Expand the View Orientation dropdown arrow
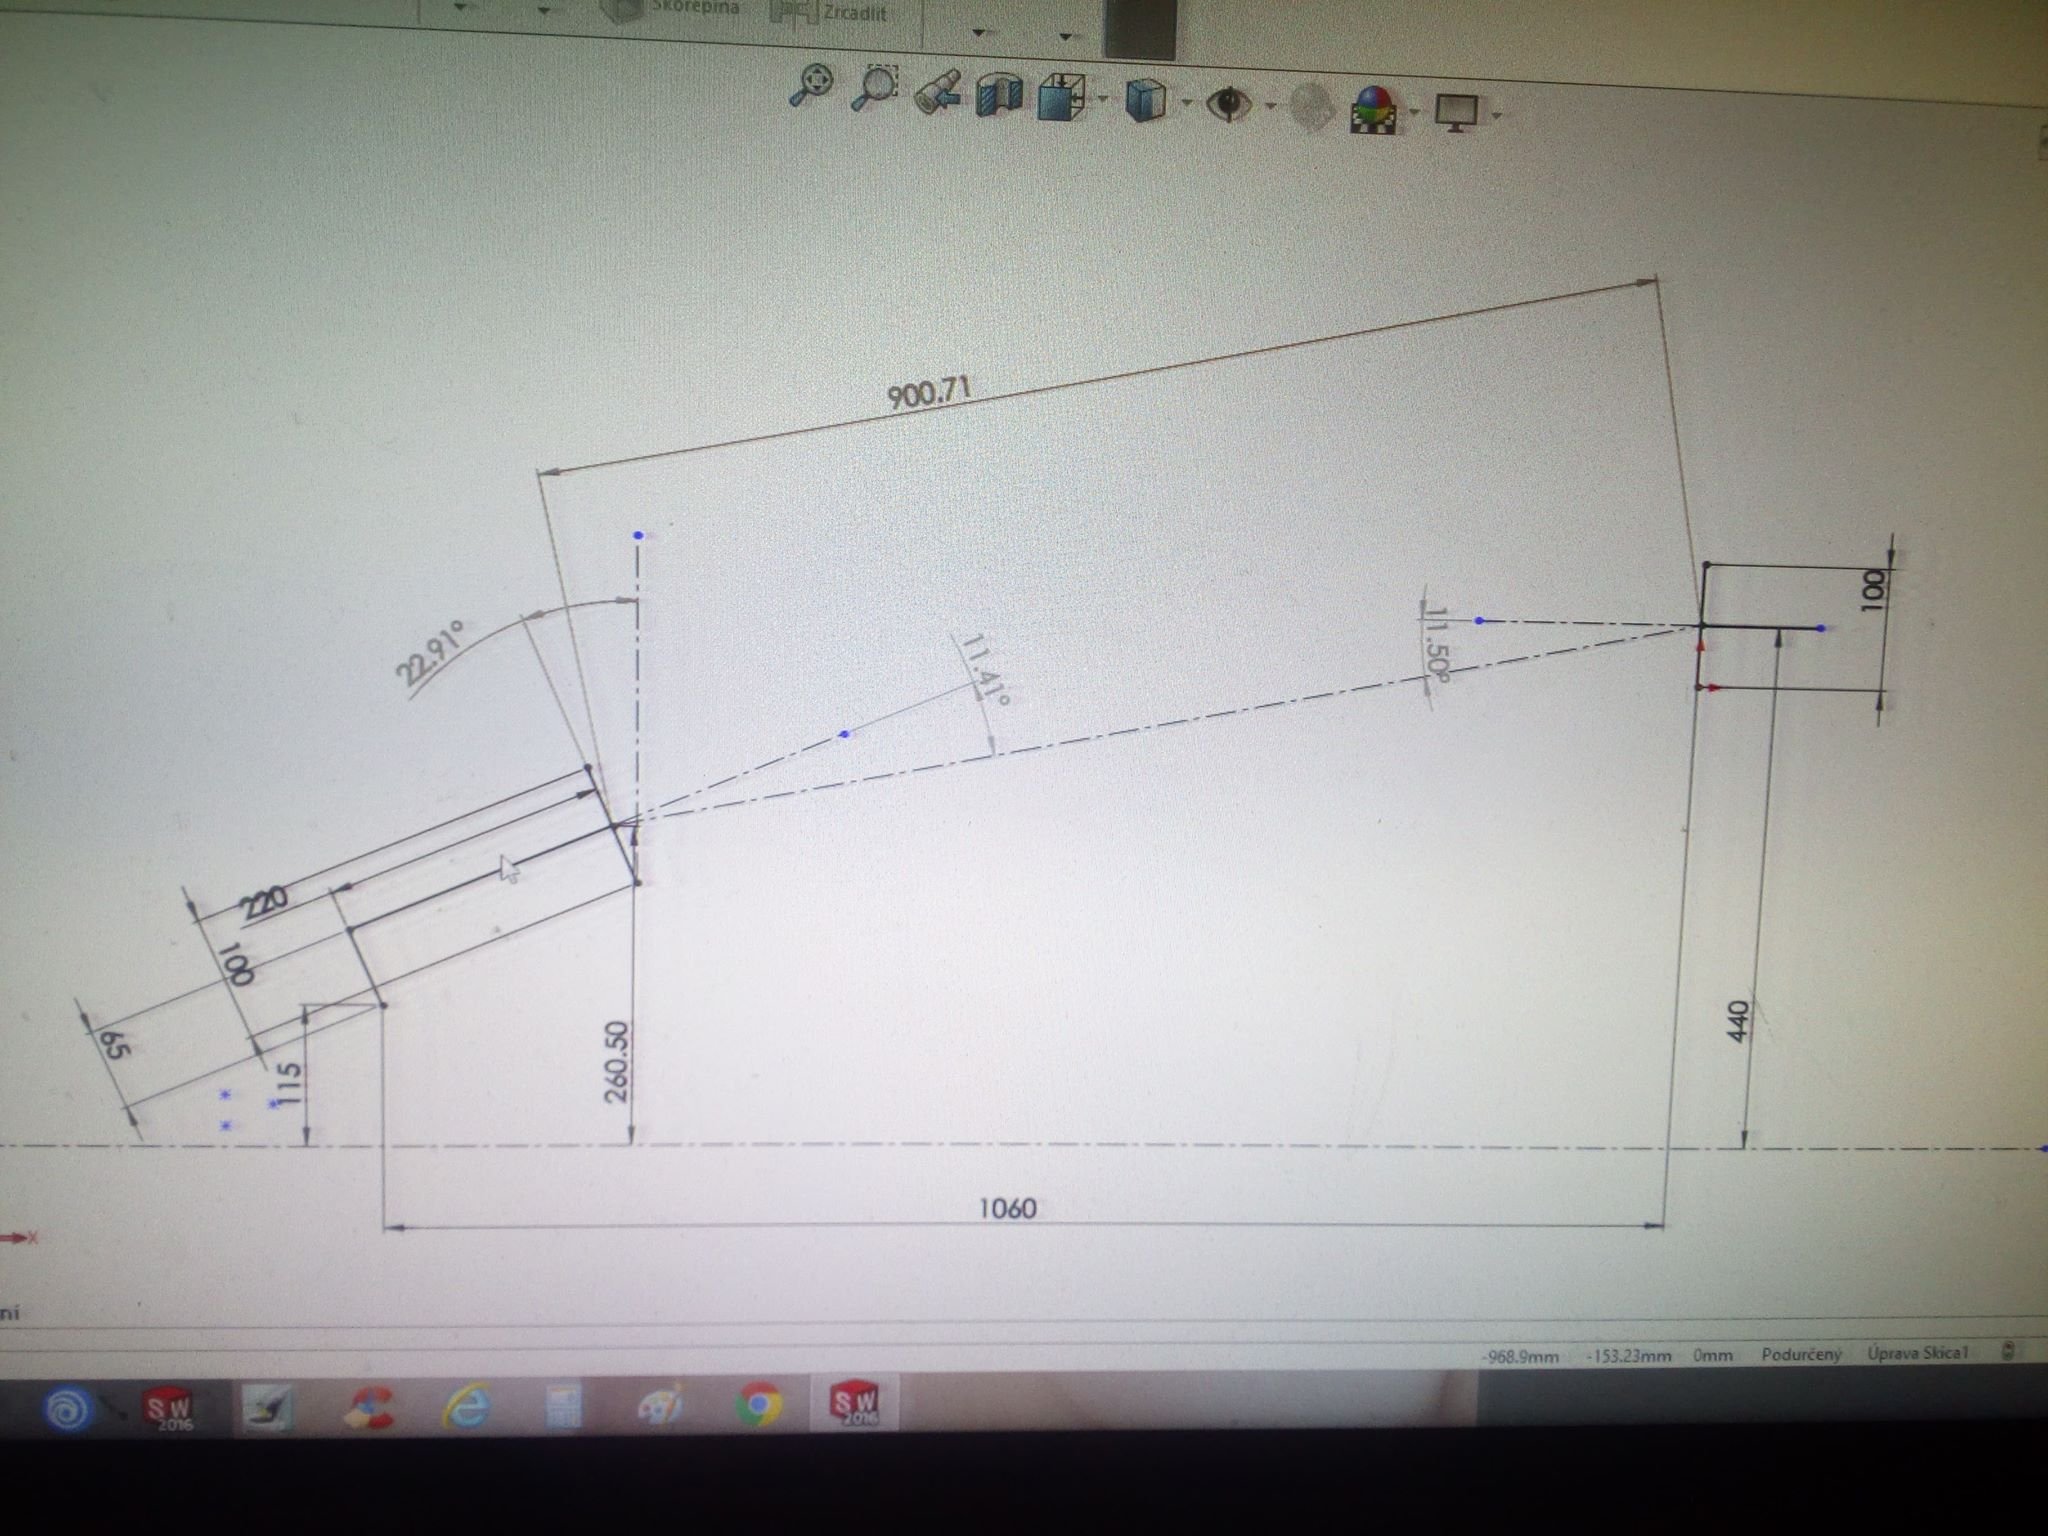2048x1536 pixels. (1102, 99)
